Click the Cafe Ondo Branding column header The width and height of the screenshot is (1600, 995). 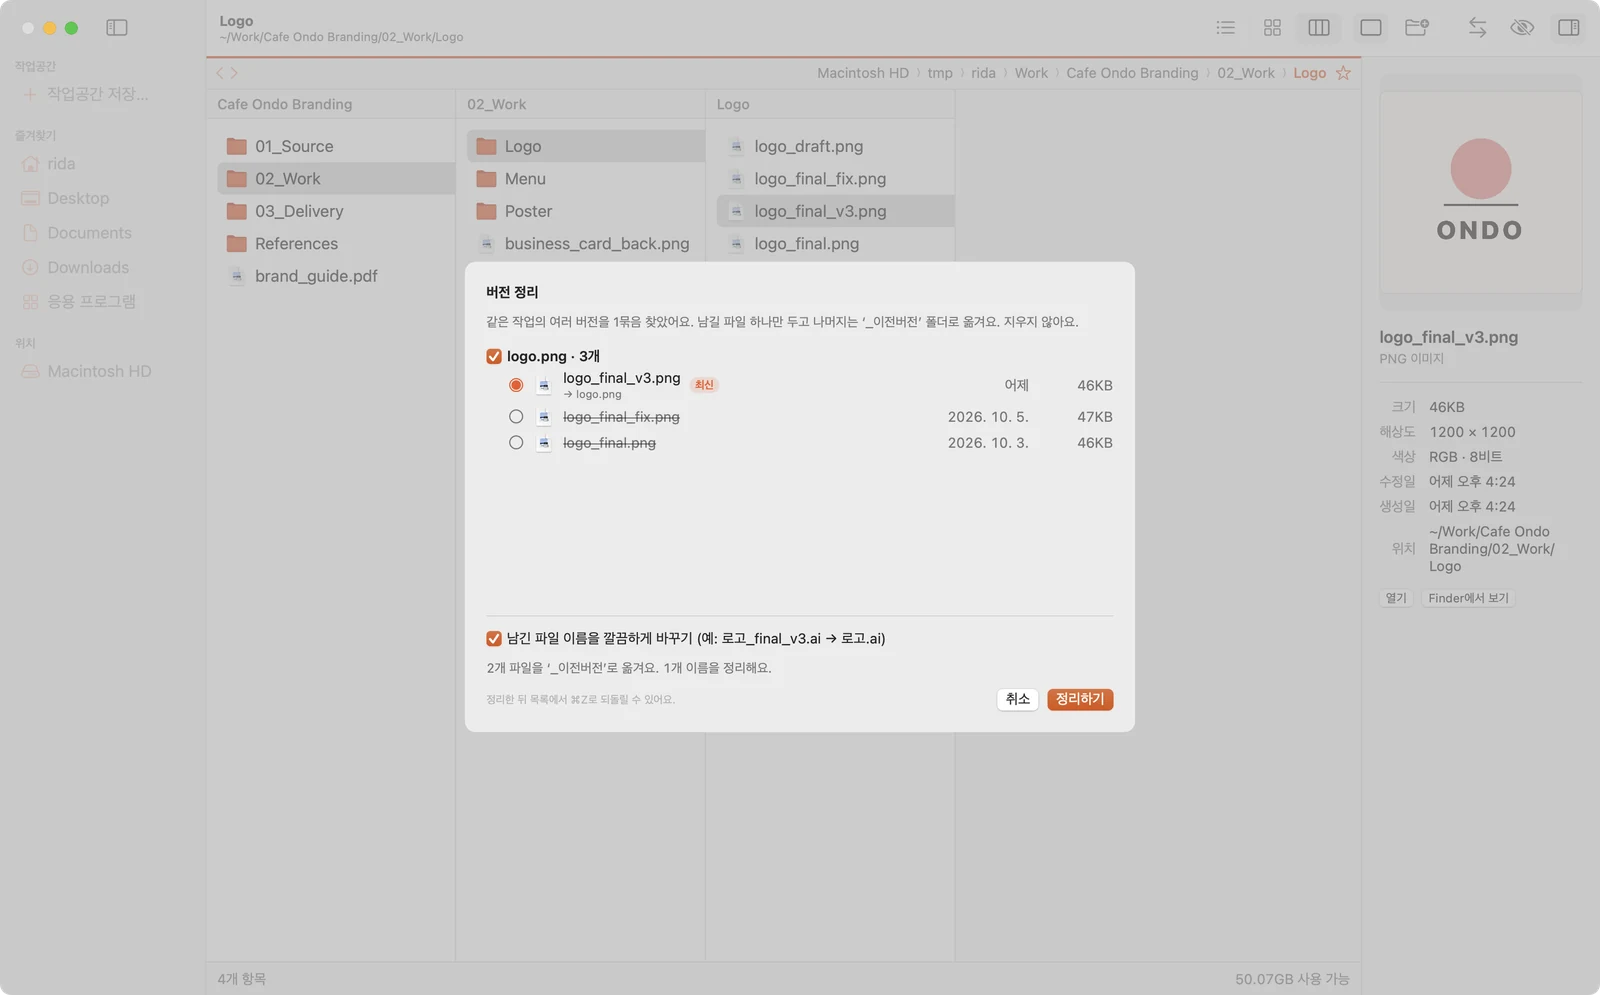click(285, 104)
